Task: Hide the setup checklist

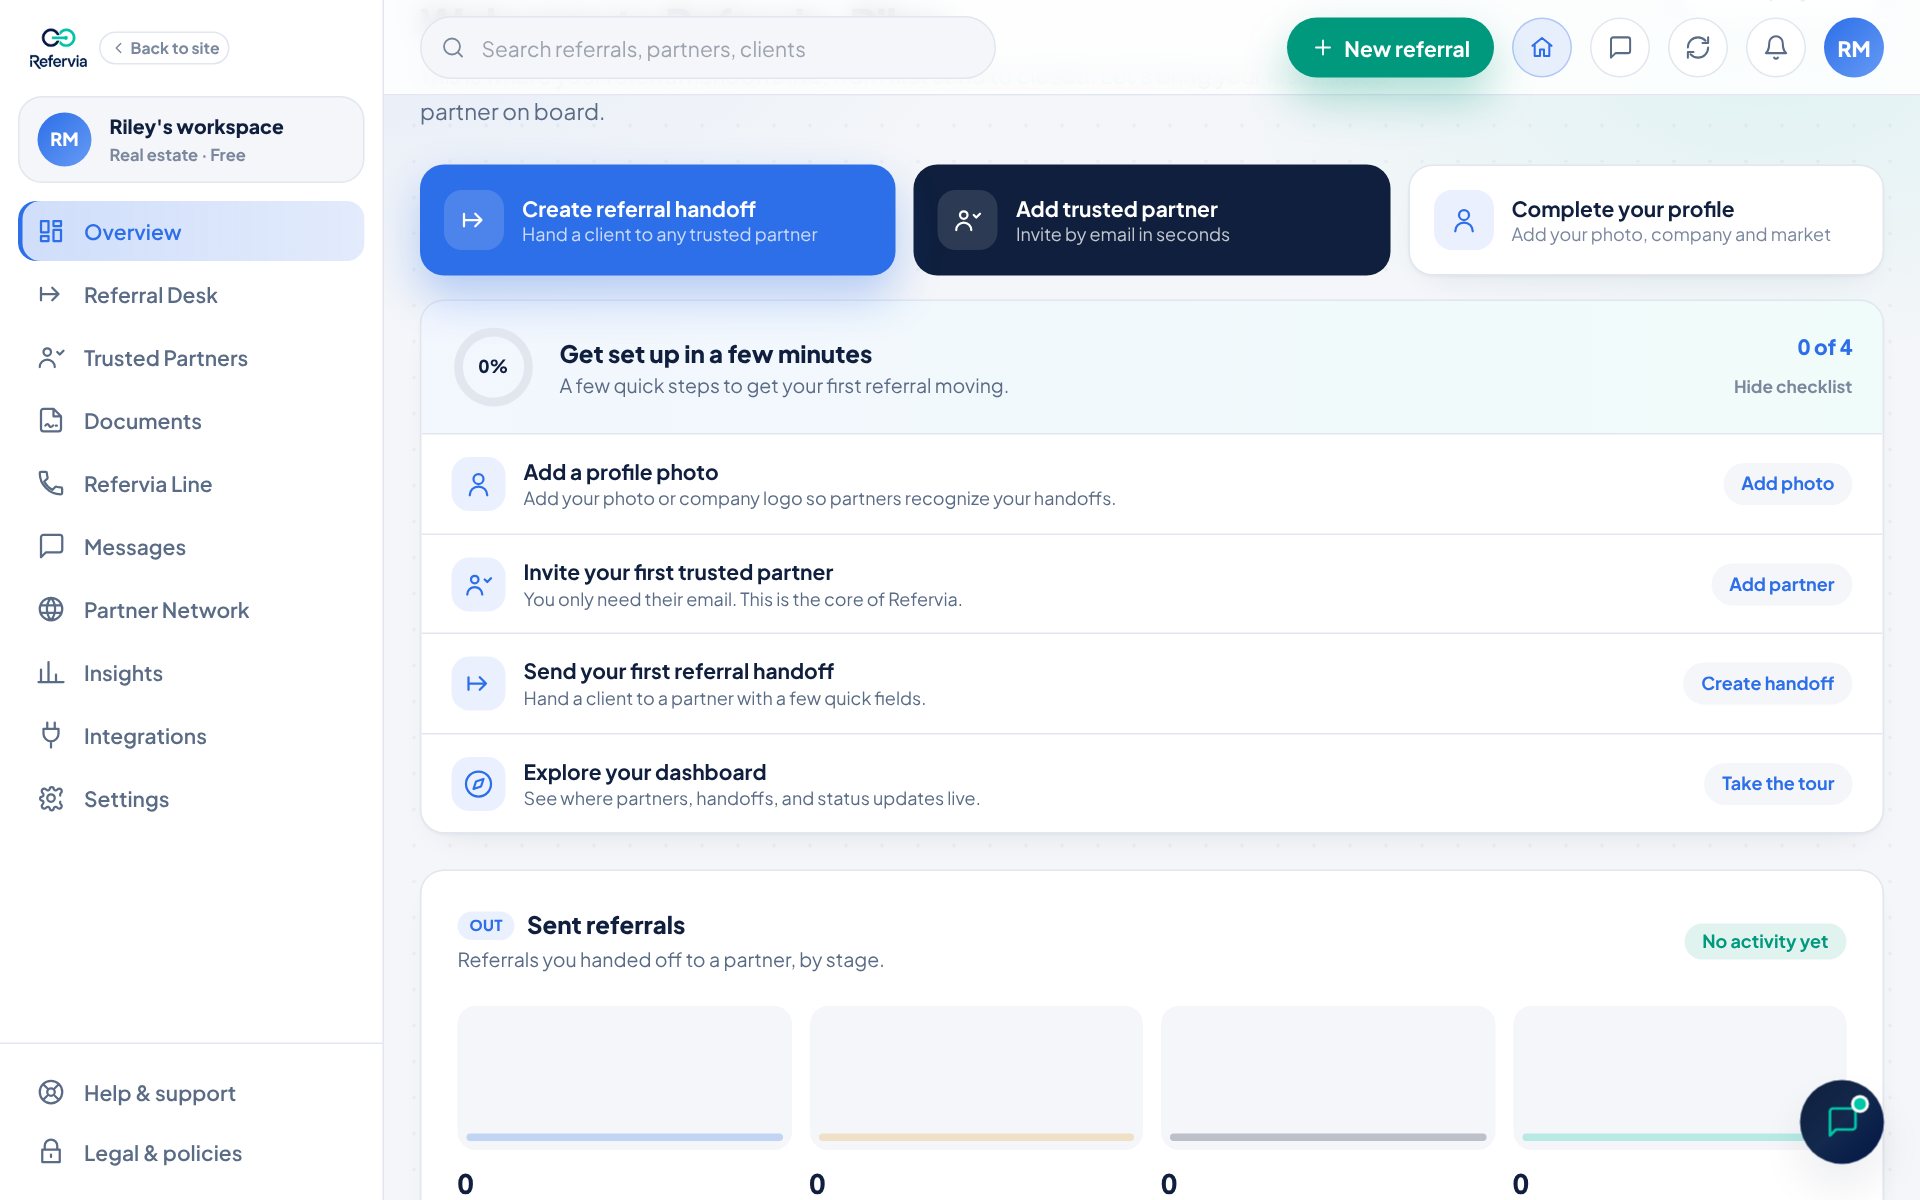Action: (1792, 387)
